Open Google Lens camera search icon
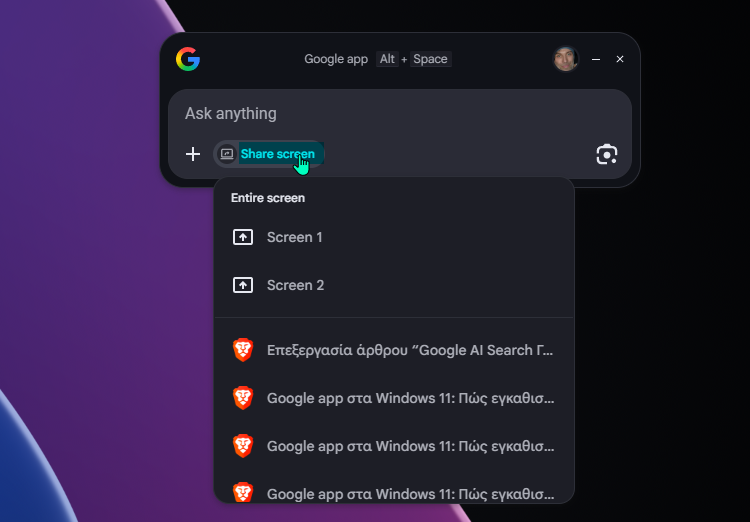 [607, 154]
